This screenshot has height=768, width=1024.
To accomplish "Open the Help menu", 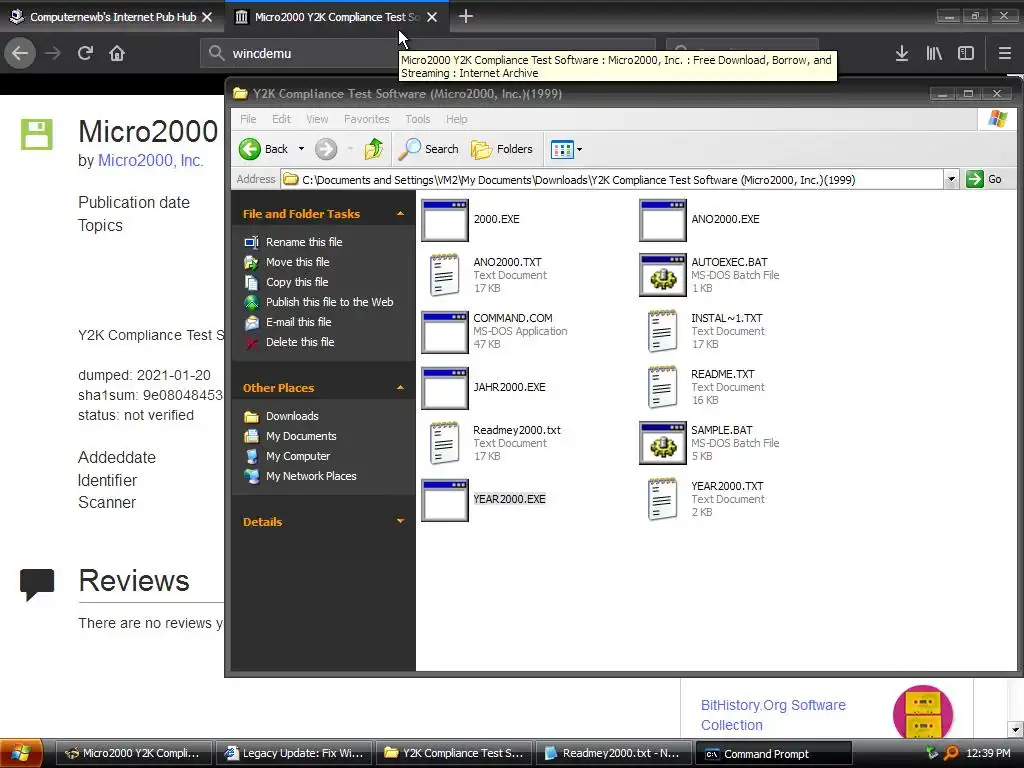I will (x=456, y=119).
